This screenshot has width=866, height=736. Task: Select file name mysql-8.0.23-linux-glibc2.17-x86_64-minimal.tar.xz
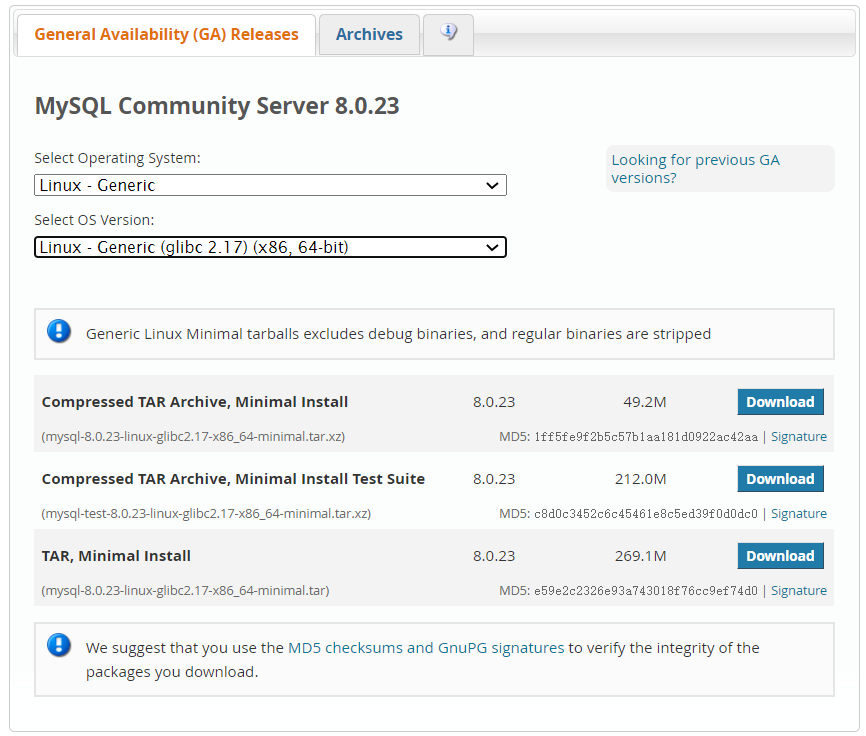click(193, 437)
